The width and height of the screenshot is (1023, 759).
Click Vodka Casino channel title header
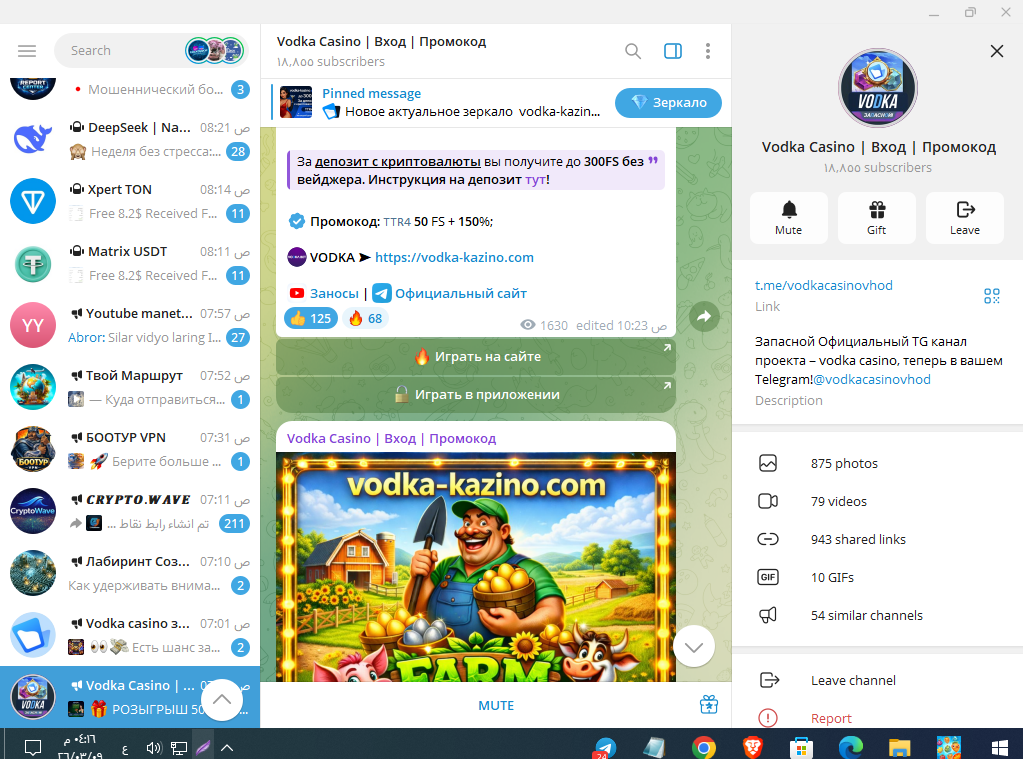click(381, 42)
